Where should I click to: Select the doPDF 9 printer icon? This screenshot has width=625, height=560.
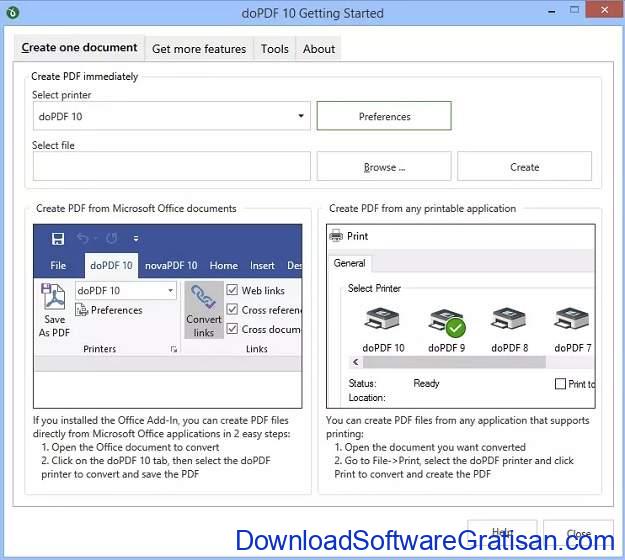(446, 321)
